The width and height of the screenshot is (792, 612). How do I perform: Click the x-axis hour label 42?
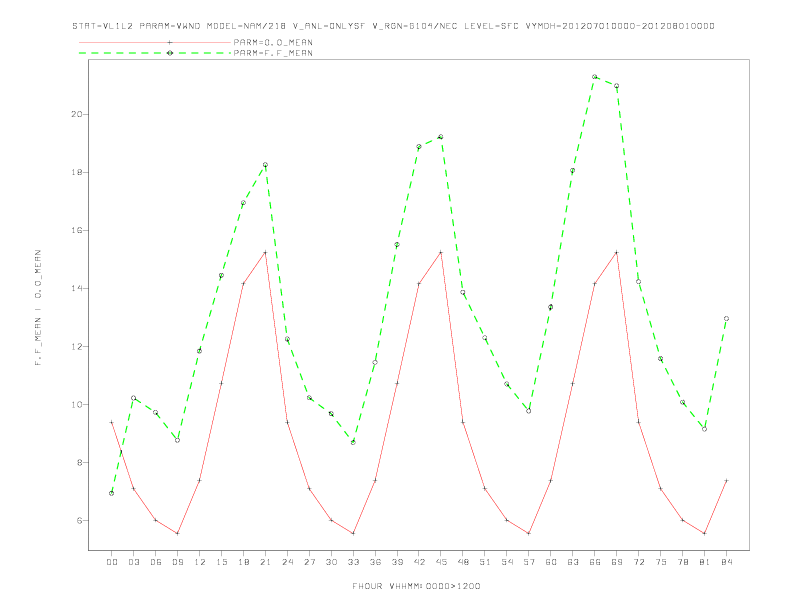click(x=419, y=562)
